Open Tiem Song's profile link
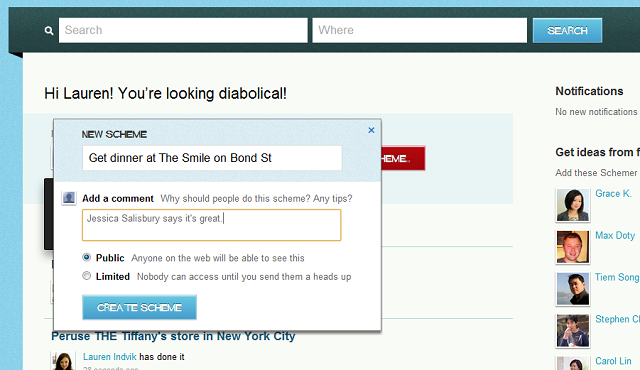 click(617, 277)
